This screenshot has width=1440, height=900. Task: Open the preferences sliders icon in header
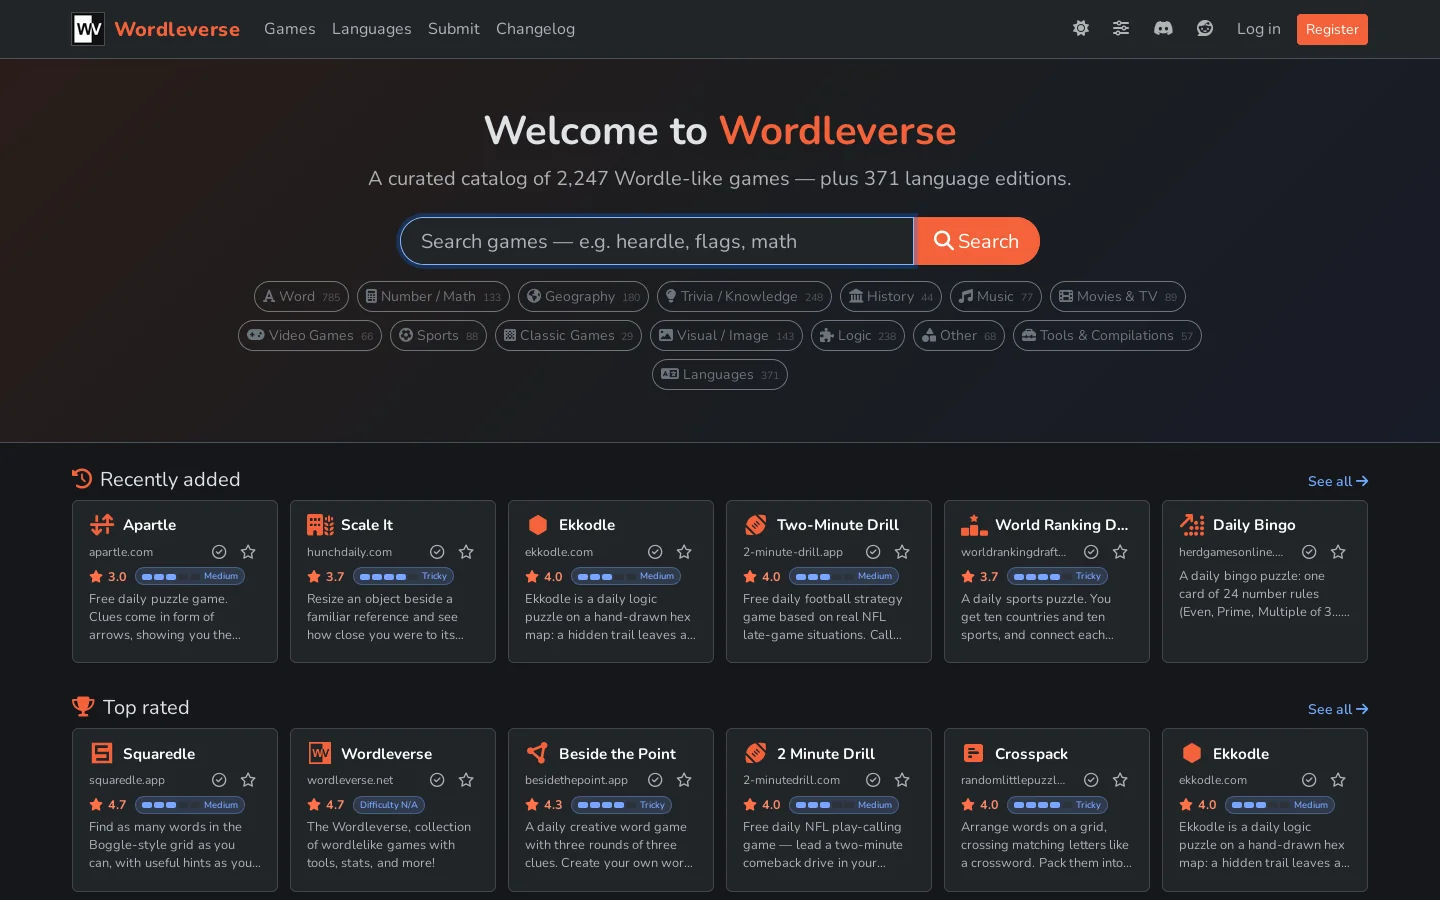pyautogui.click(x=1121, y=29)
